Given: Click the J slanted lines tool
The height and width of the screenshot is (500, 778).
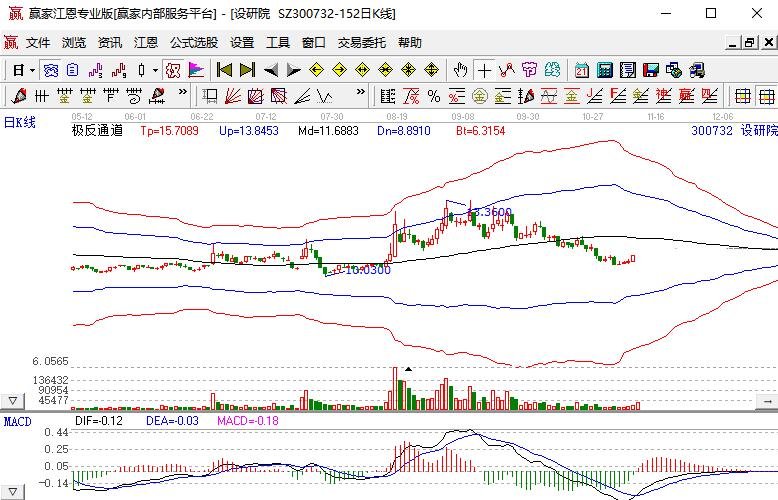Looking at the screenshot, I should point(594,96).
